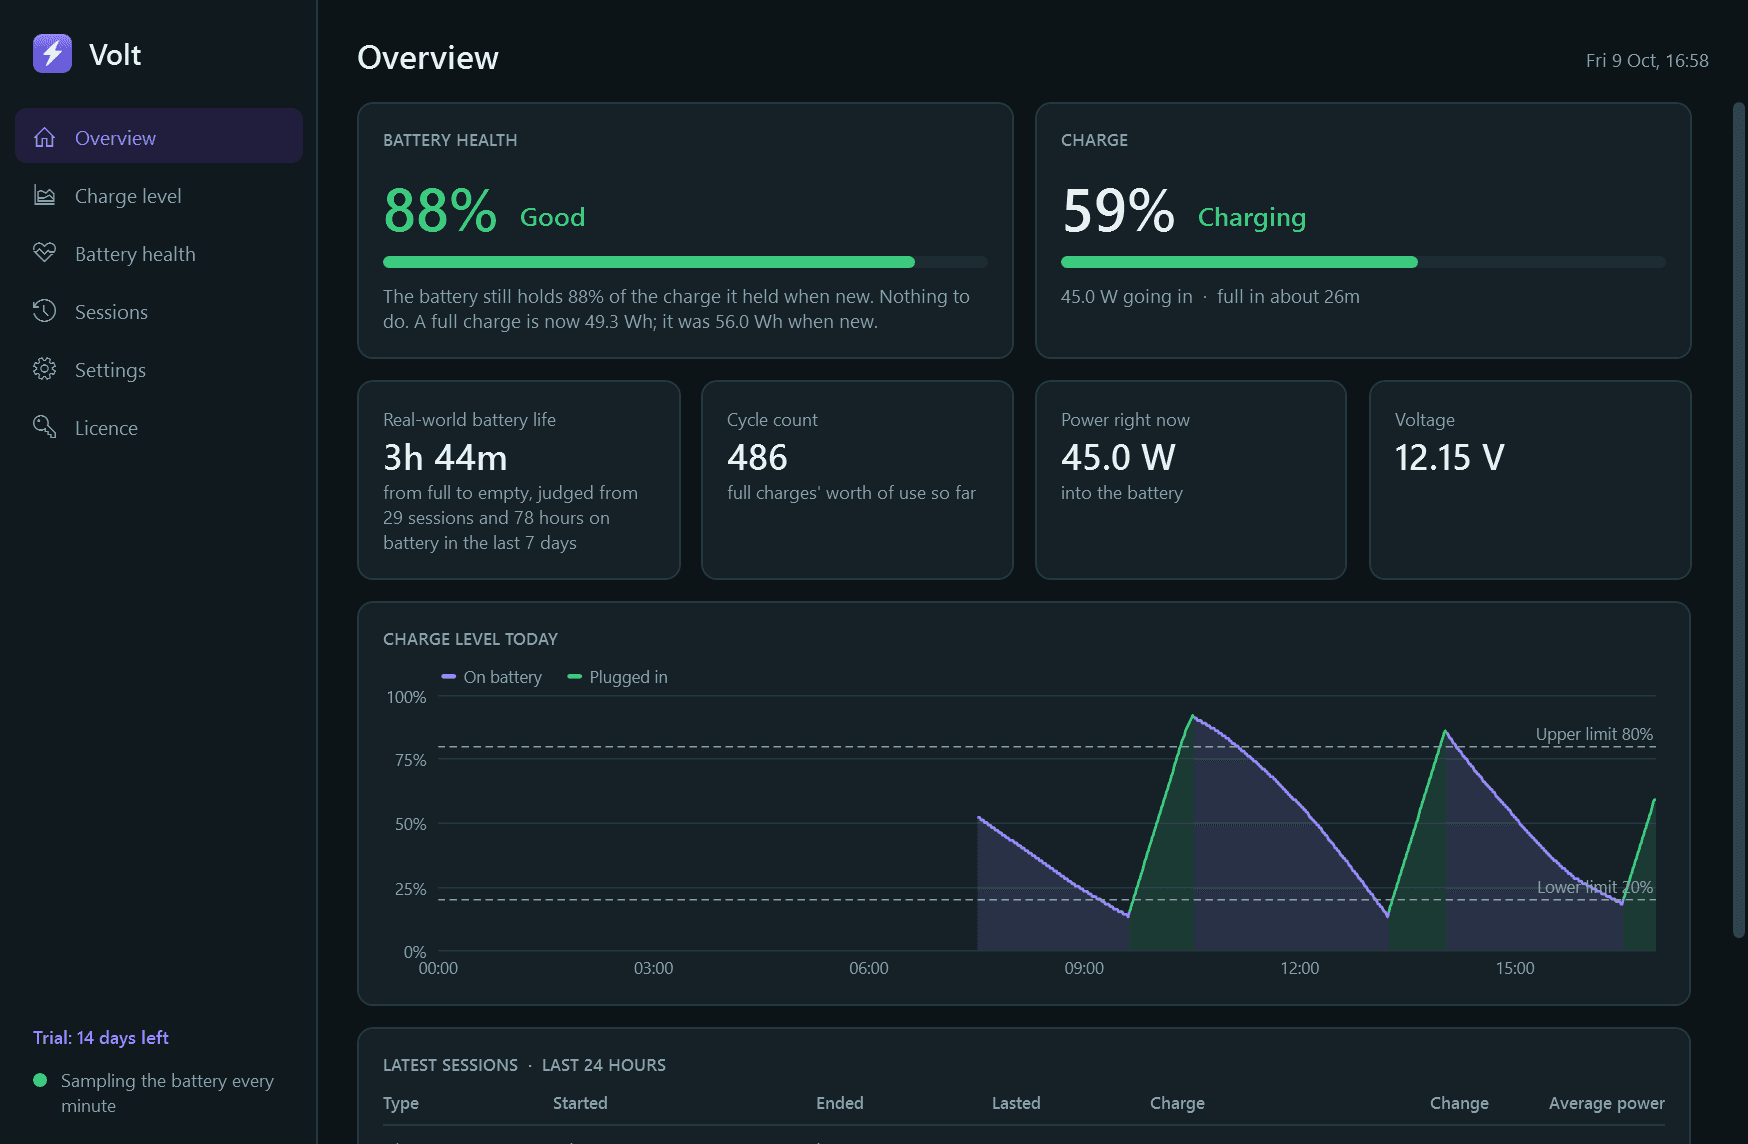1748x1144 pixels.
Task: Click the Change column header
Action: tap(1459, 1103)
